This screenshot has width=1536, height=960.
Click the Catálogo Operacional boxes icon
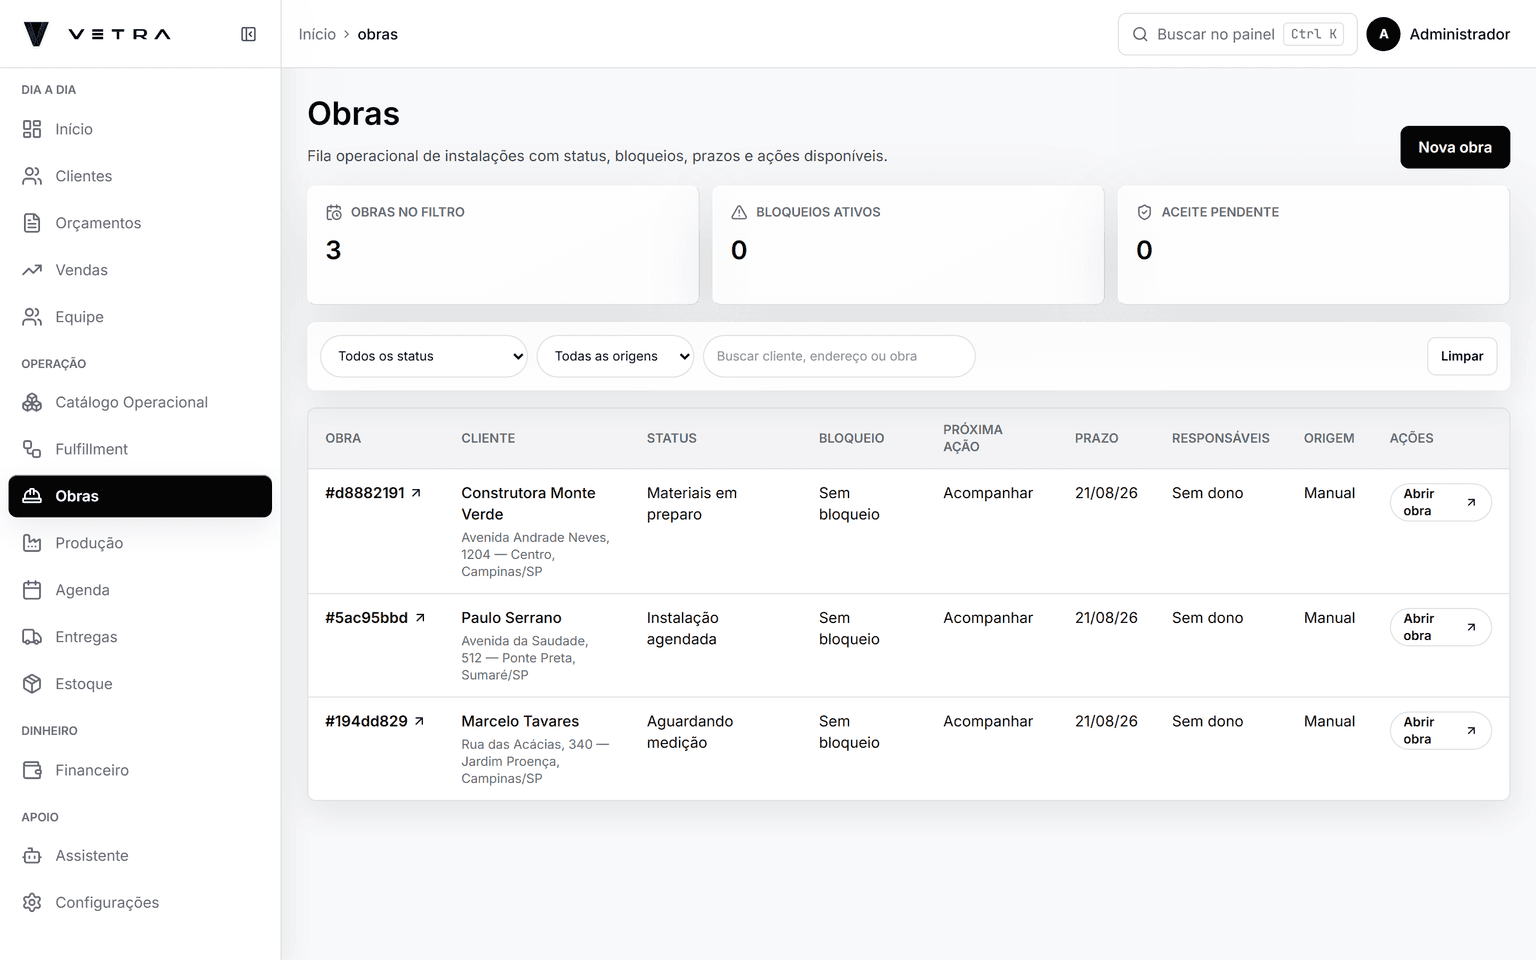pos(32,402)
